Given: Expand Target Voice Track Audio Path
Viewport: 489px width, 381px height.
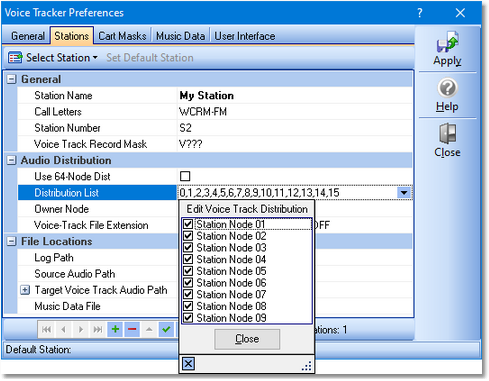Looking at the screenshot, I should click(25, 290).
